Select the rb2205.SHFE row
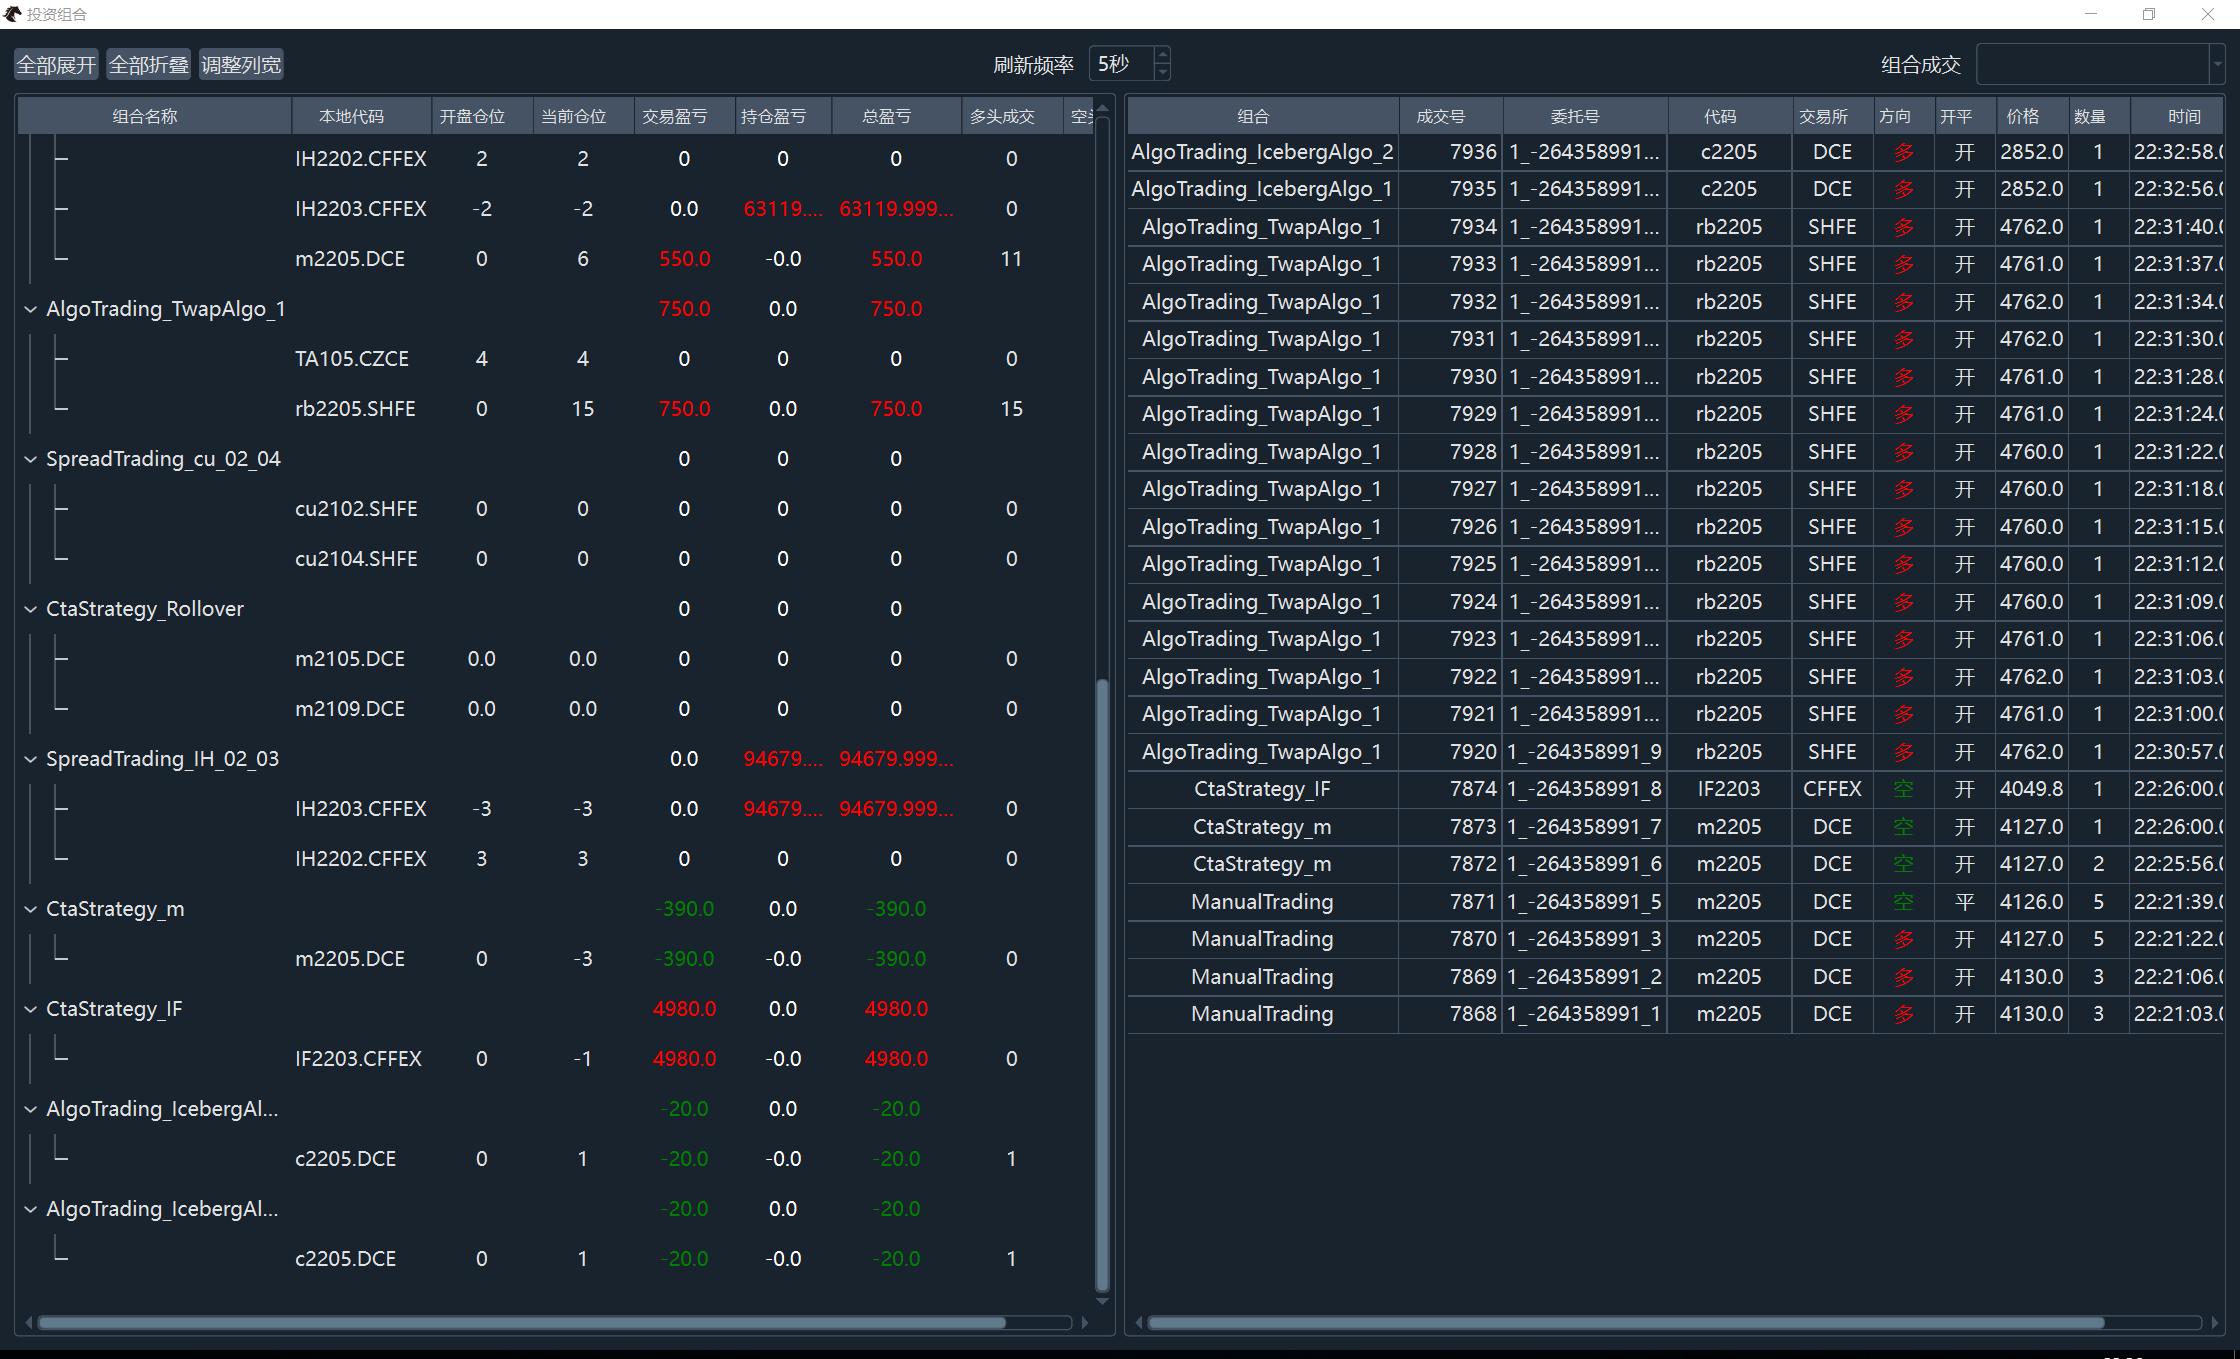Viewport: 2240px width, 1359px height. 355,409
